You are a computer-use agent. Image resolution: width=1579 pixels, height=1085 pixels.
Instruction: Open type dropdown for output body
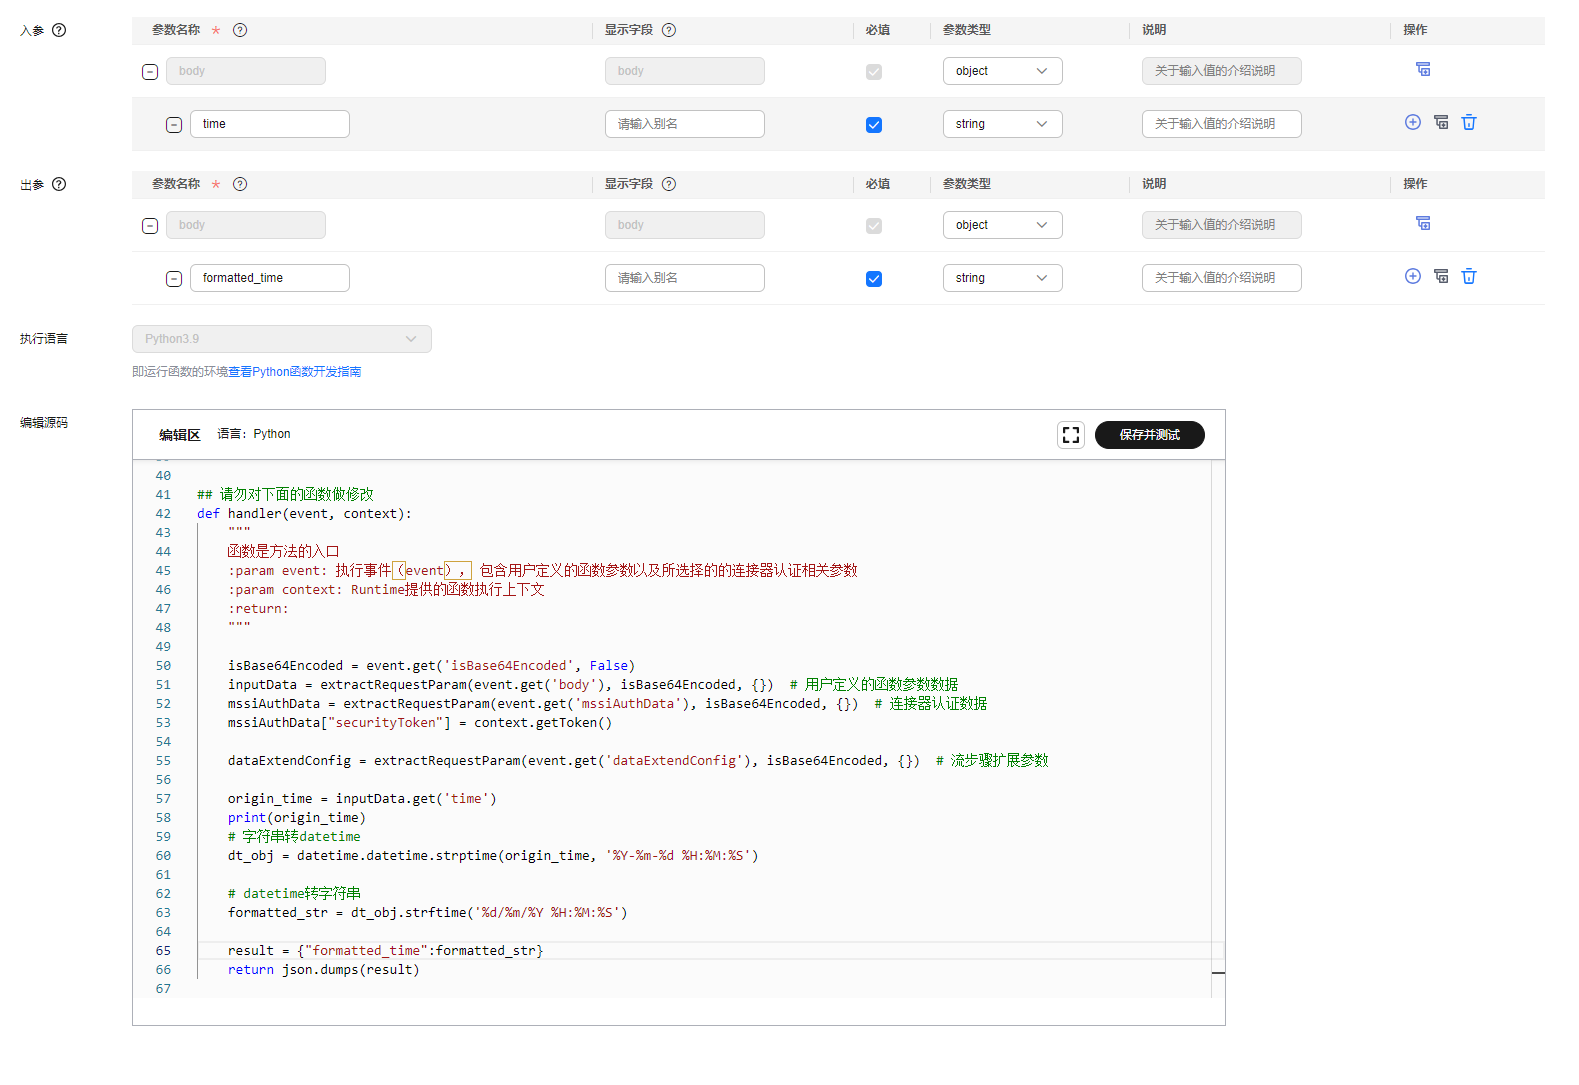coord(1001,225)
